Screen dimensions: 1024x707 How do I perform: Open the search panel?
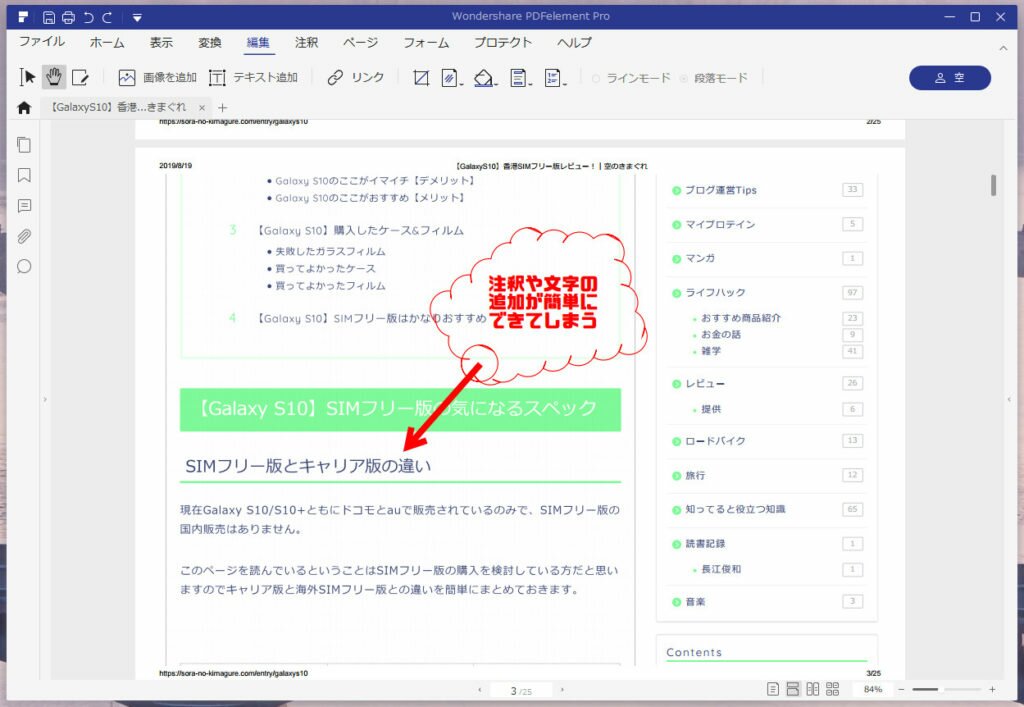point(24,266)
